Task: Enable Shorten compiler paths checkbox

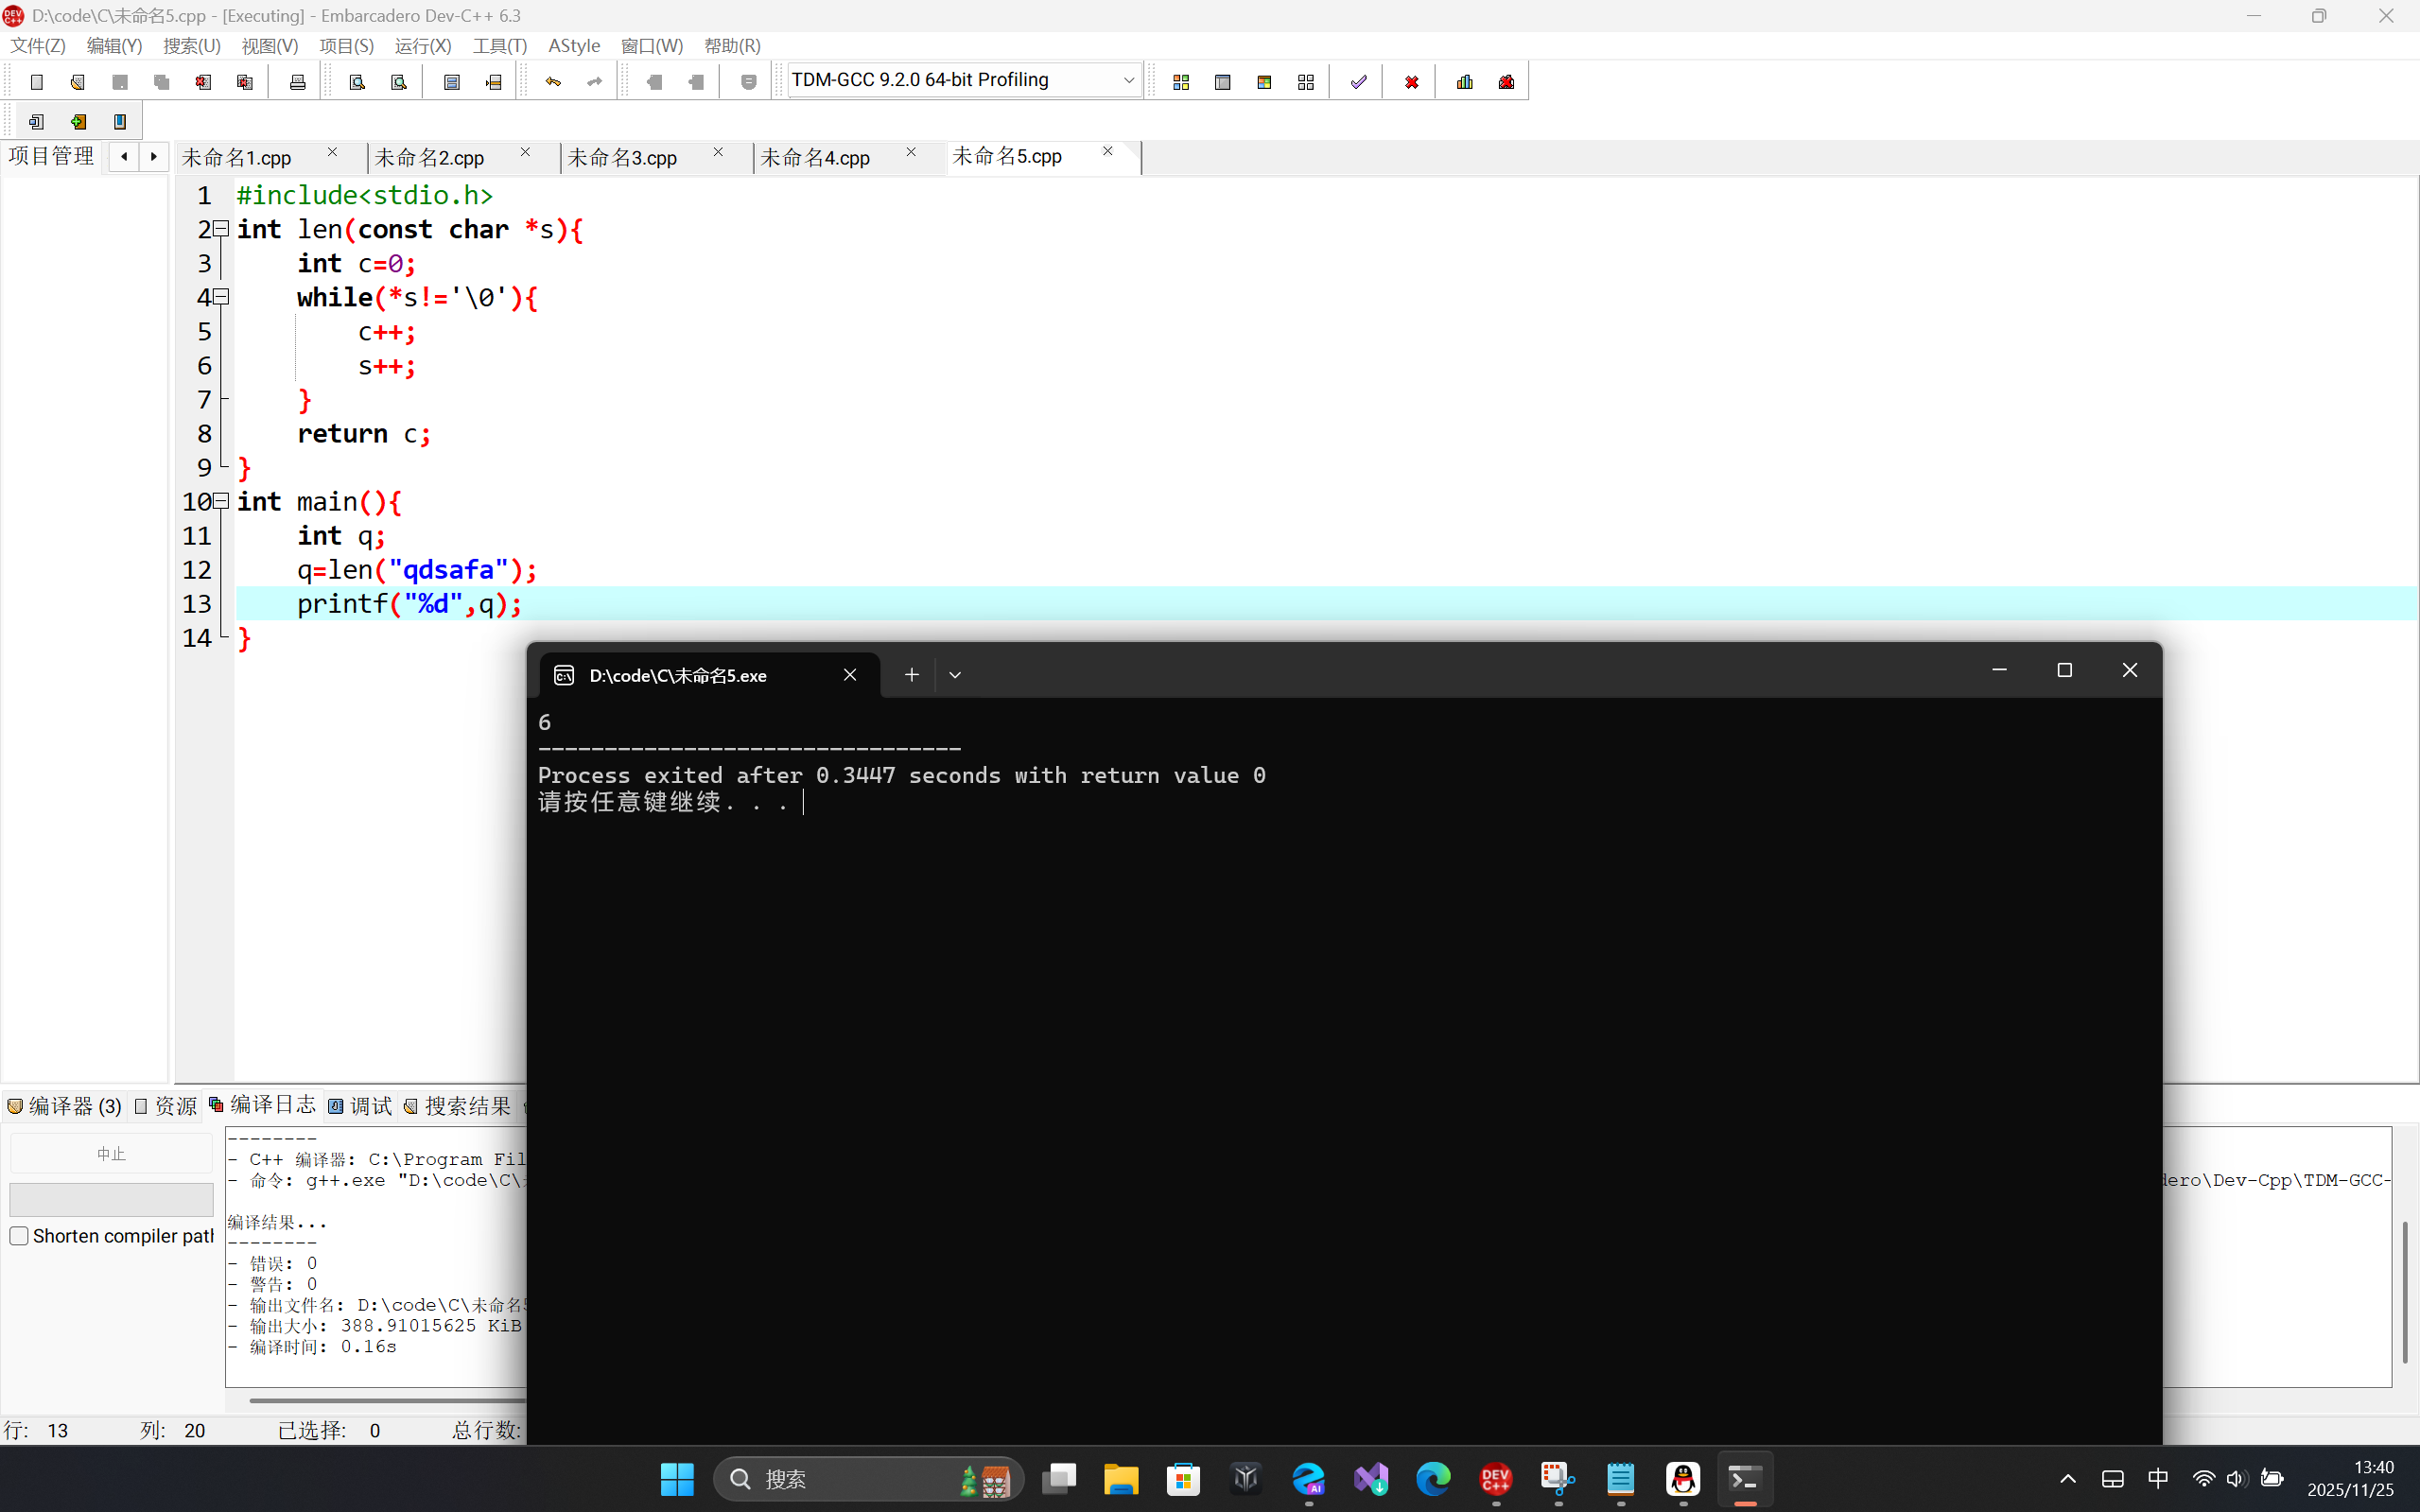Action: coord(19,1236)
